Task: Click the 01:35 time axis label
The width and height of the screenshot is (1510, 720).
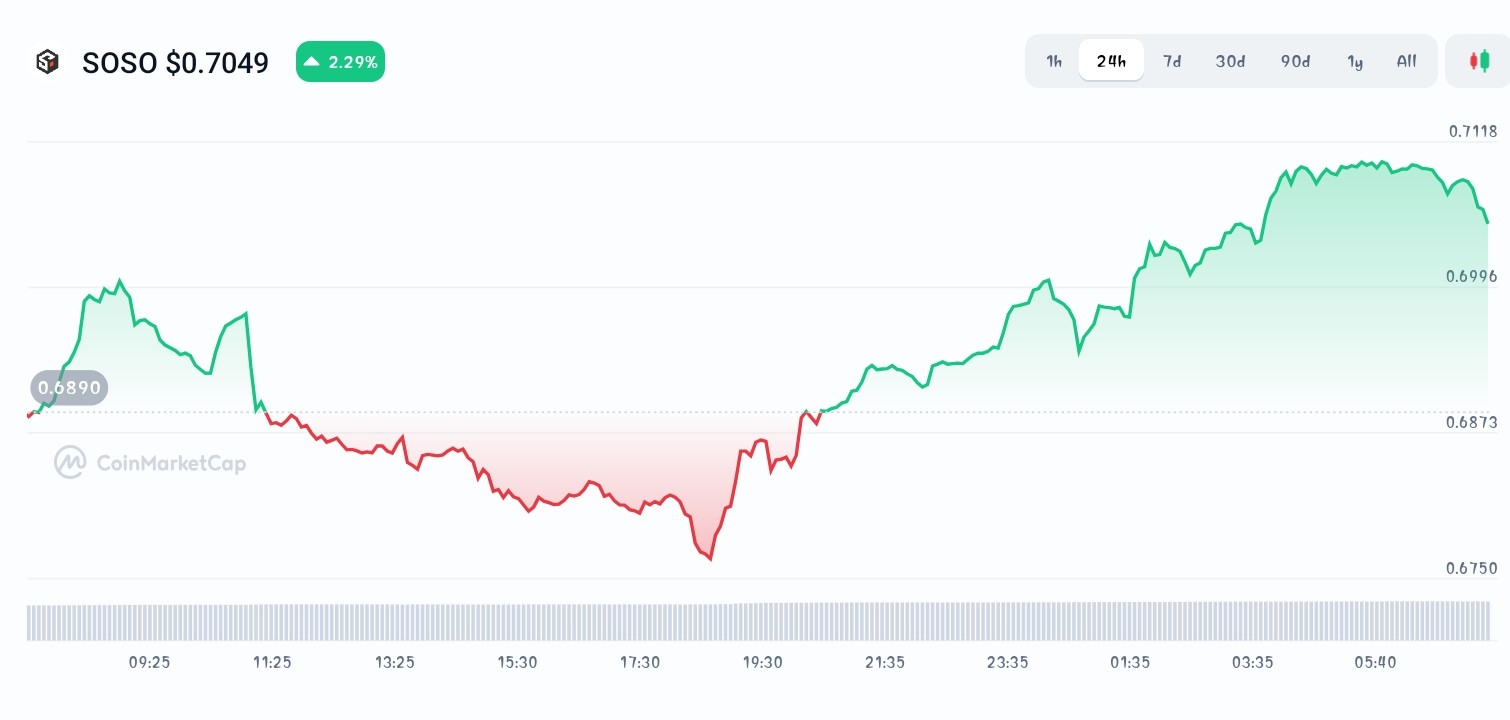Action: (1130, 662)
